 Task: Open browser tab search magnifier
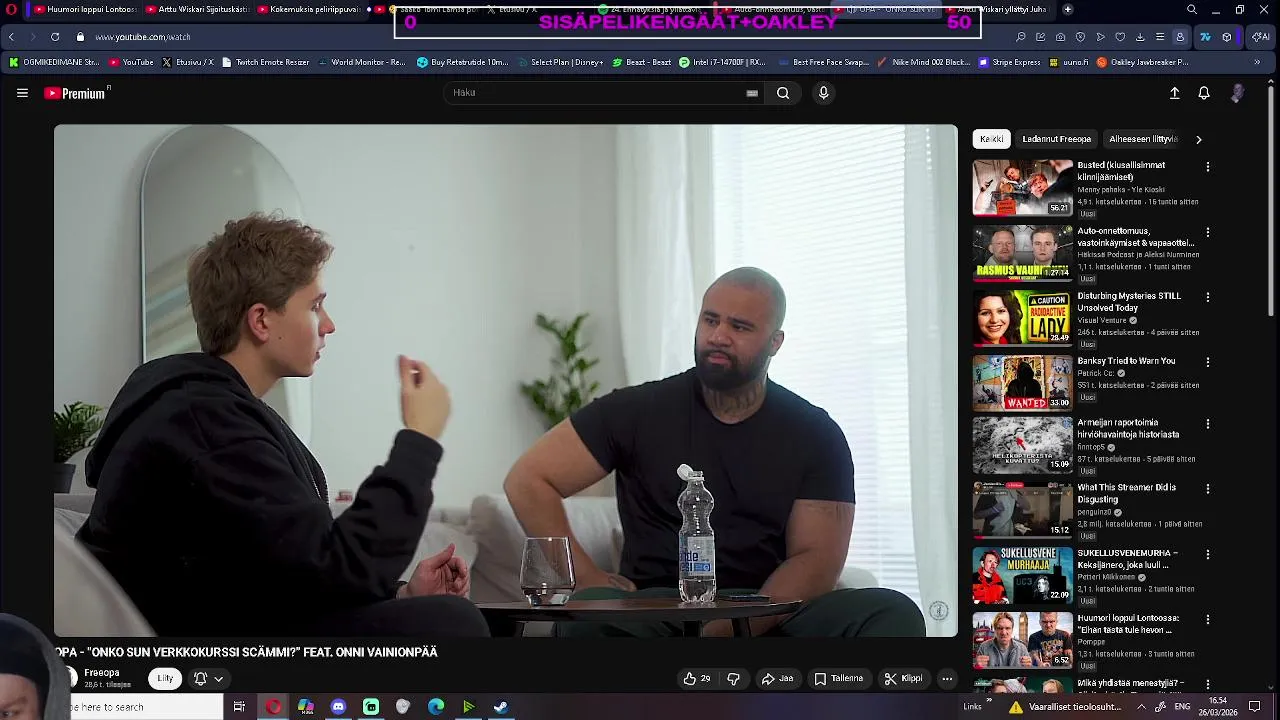[x=1192, y=9]
